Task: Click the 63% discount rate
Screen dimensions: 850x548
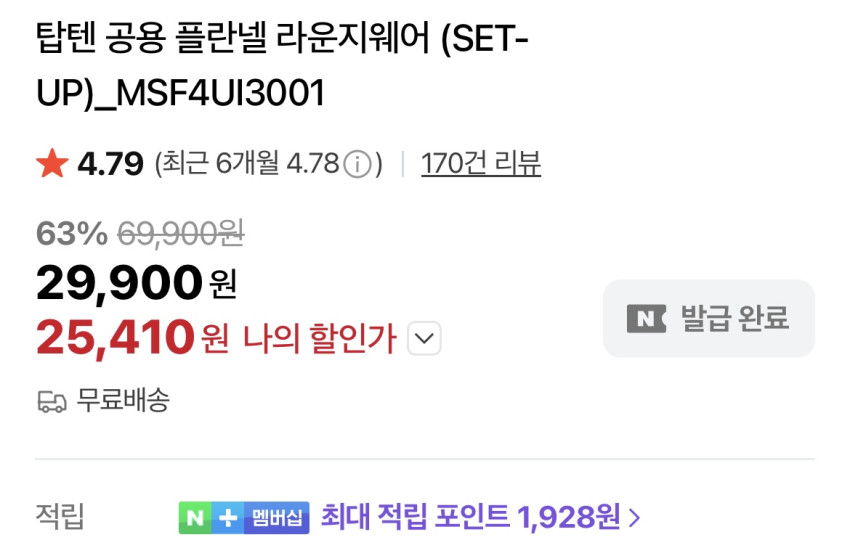Action: [71, 233]
